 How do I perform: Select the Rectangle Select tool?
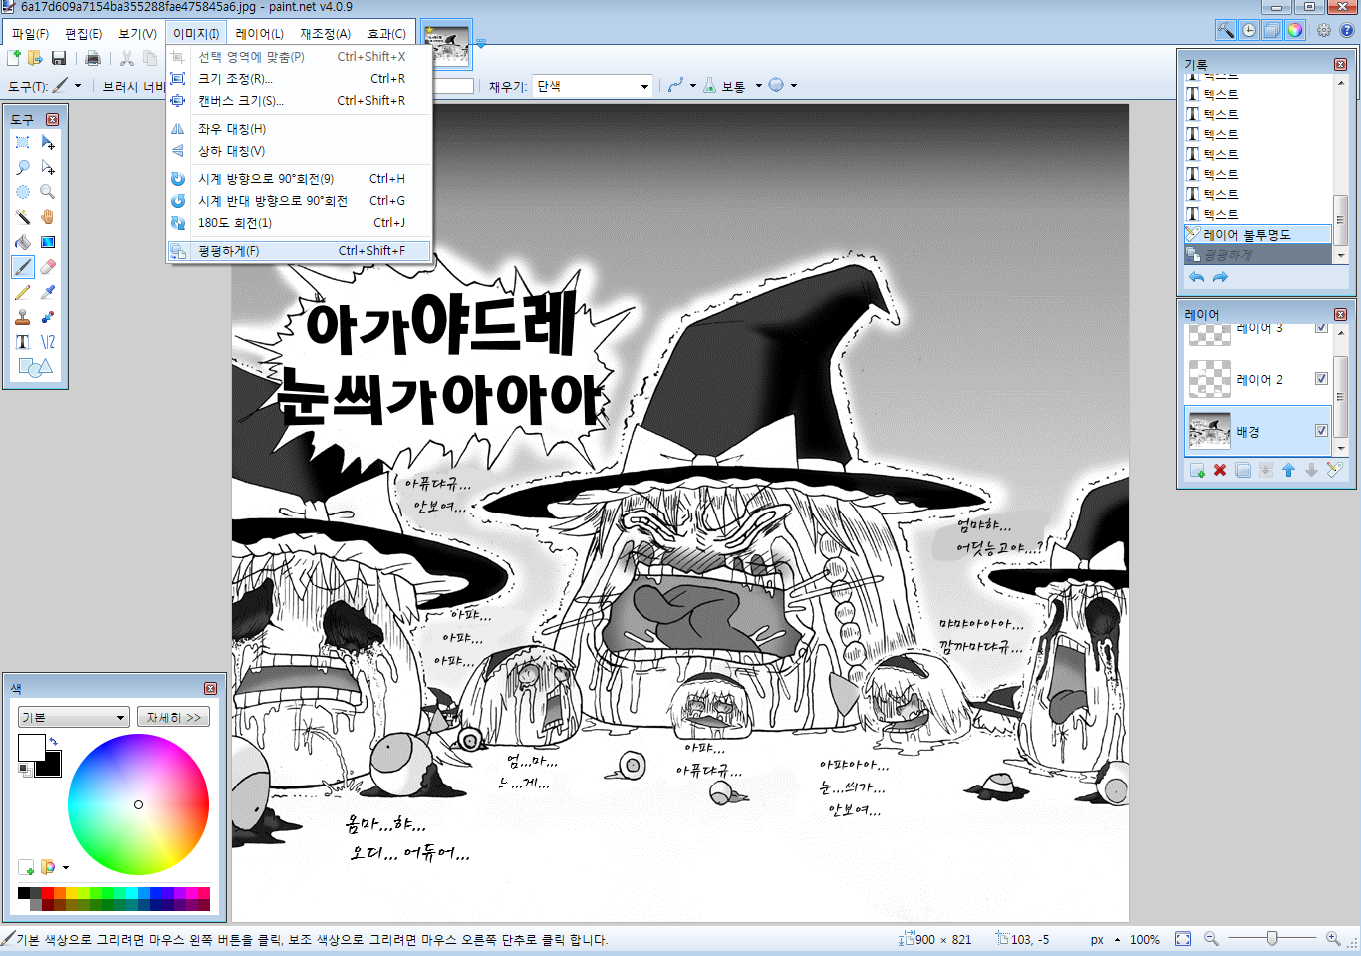pos(23,143)
